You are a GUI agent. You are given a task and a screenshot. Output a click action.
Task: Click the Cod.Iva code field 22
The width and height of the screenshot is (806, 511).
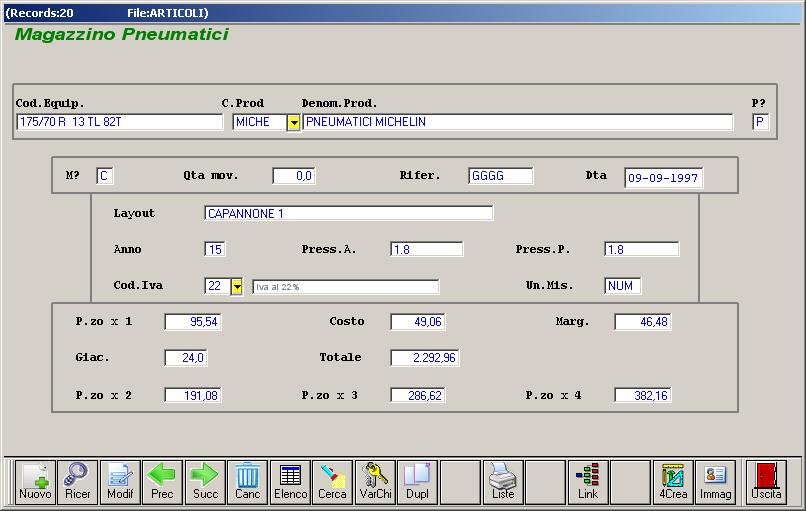(217, 286)
